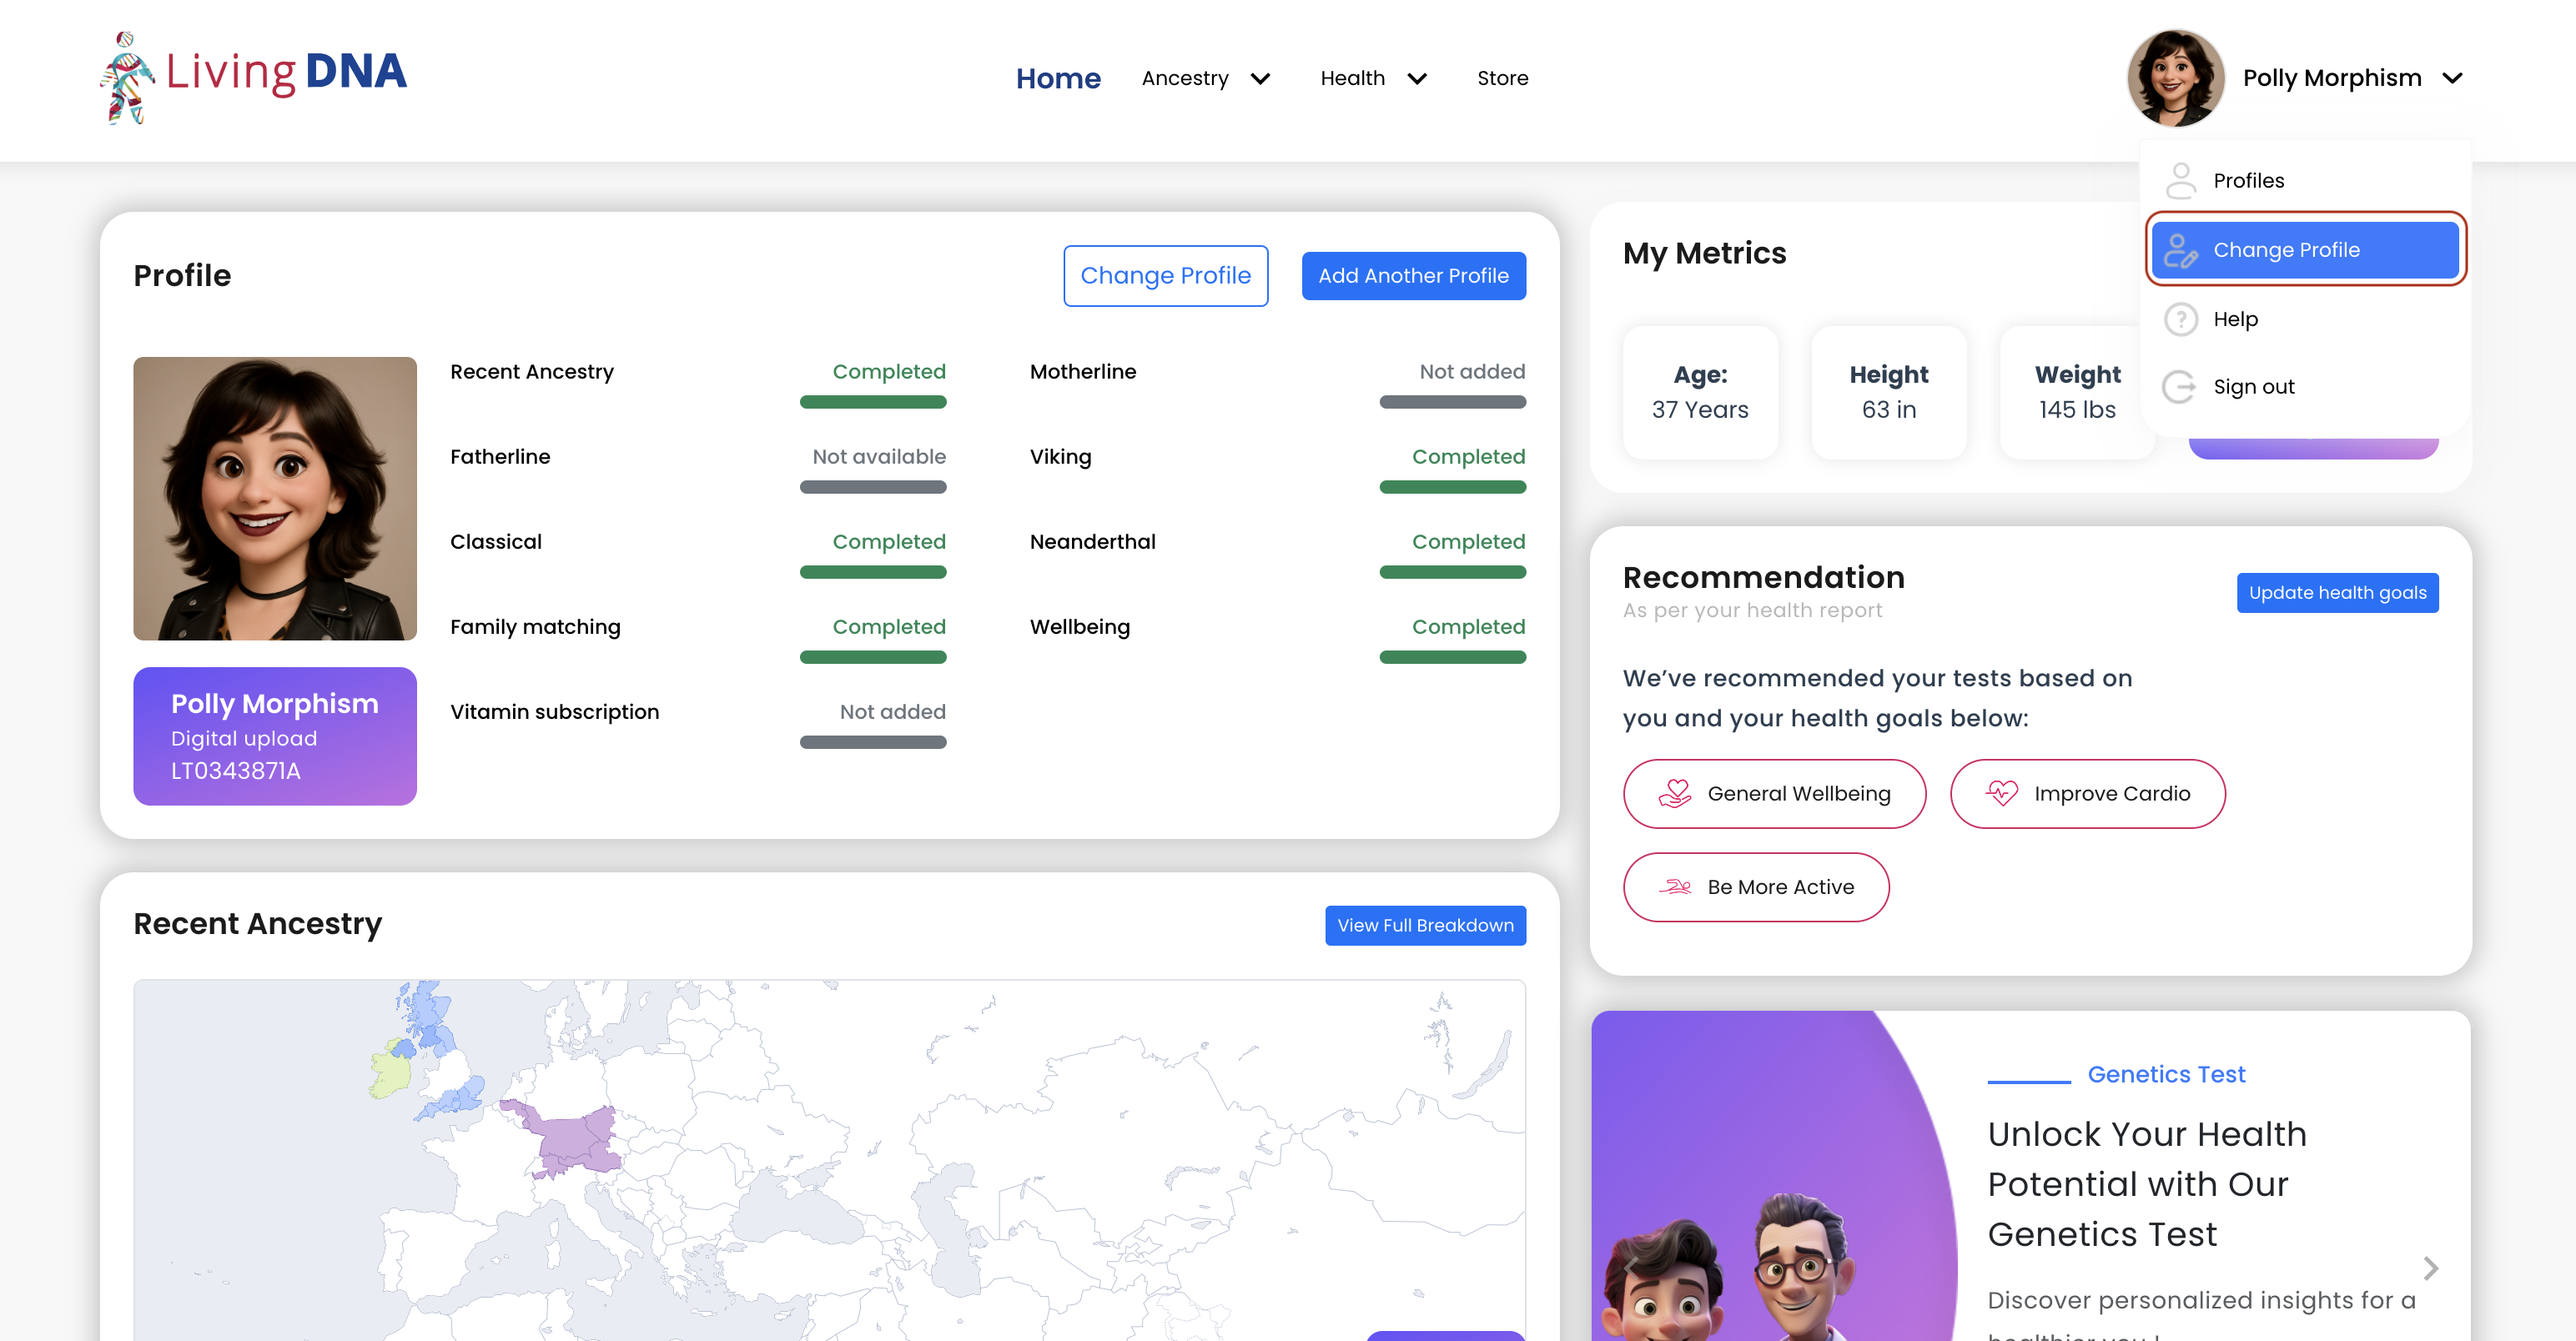Click the Age 37 Years metric card

click(1700, 393)
